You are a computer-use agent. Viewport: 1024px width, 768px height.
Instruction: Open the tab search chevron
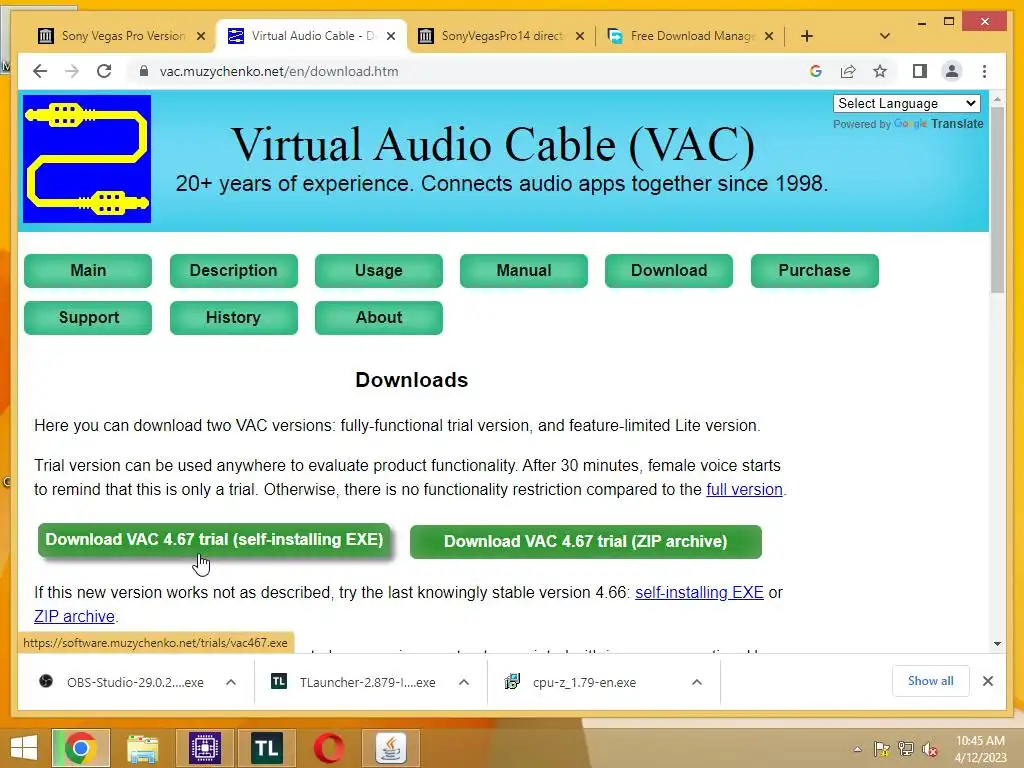885,36
